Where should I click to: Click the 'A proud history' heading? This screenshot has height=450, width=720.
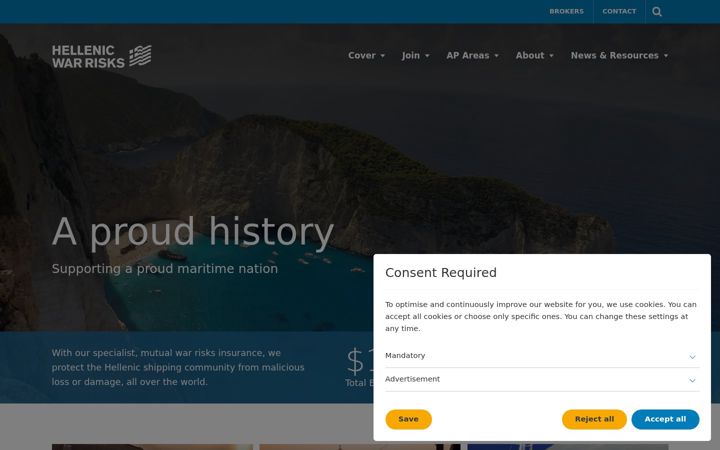[x=193, y=232]
